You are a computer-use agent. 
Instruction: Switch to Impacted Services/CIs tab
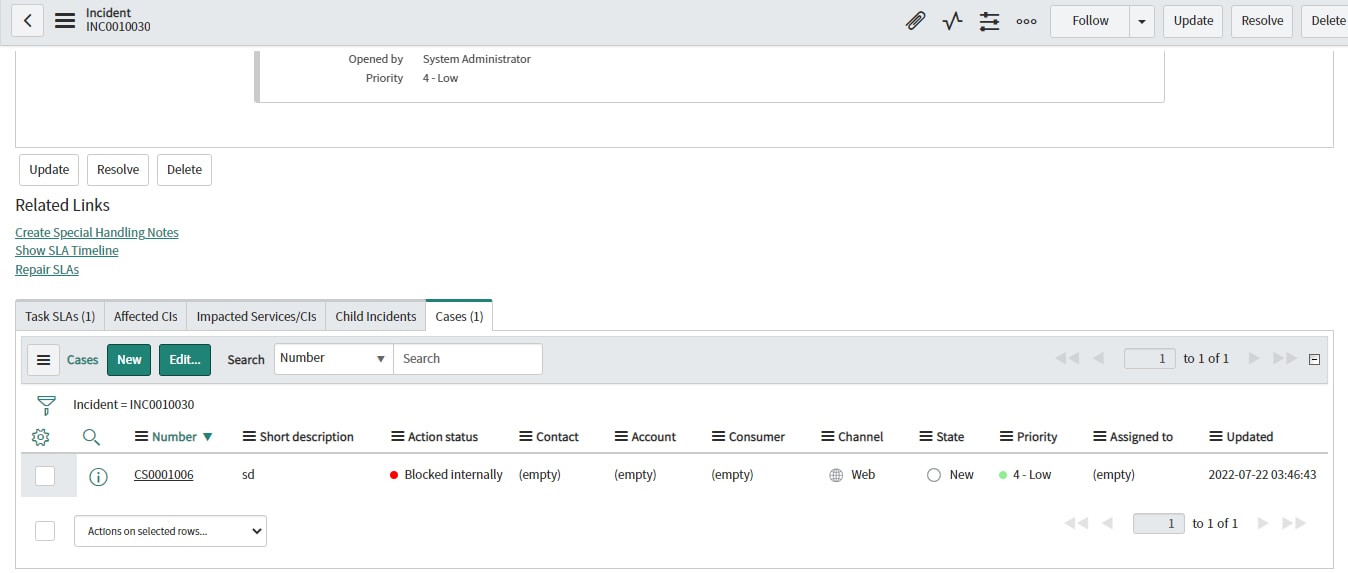(x=256, y=316)
